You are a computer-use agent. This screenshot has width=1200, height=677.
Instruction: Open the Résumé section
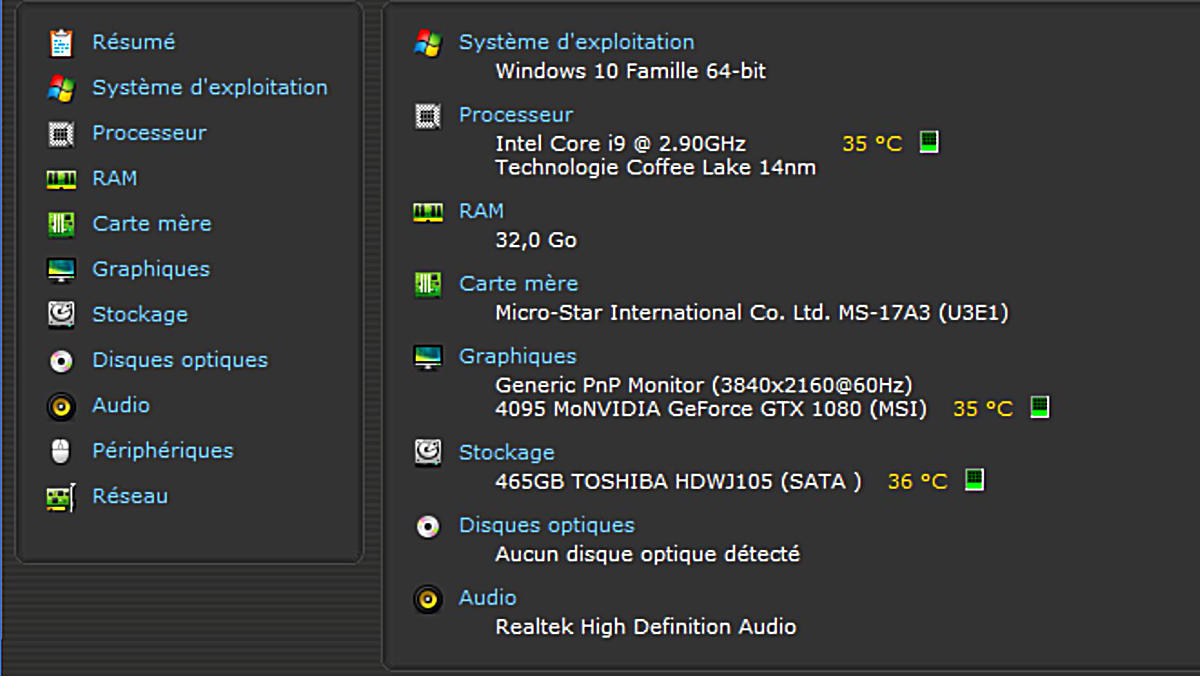click(134, 42)
